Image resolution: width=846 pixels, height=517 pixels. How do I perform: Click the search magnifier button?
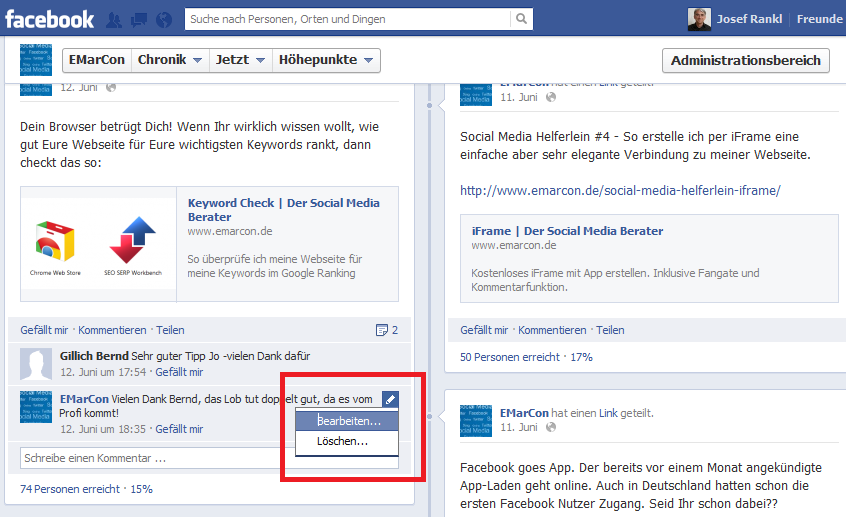[x=521, y=19]
